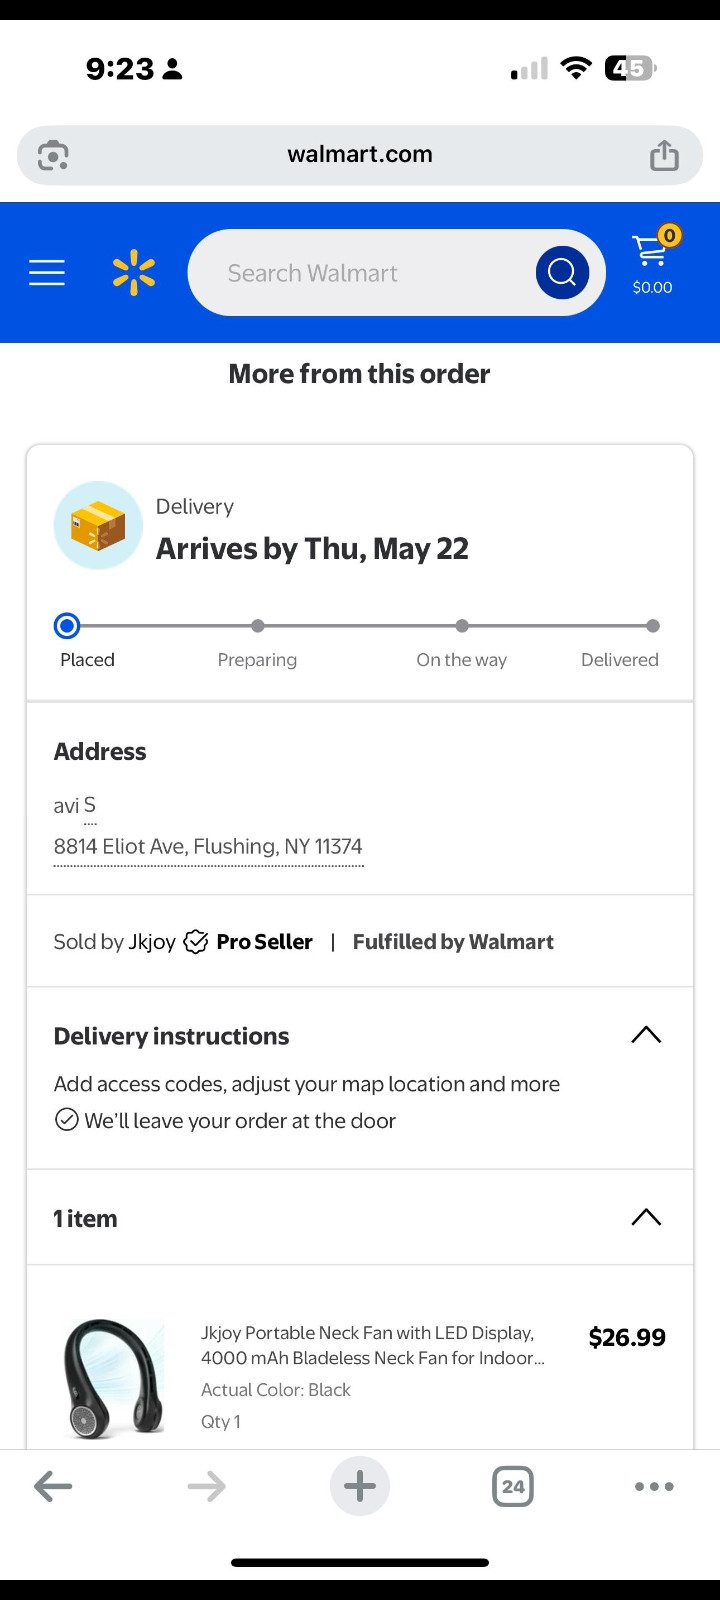Tap the walmart.com address bar
The width and height of the screenshot is (720, 1600).
coord(360,155)
